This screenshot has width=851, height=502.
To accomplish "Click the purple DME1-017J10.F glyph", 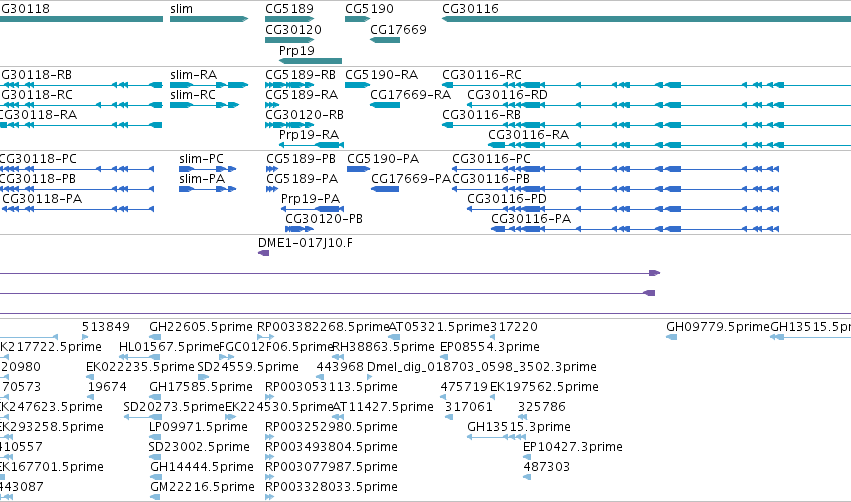I will coord(263,253).
